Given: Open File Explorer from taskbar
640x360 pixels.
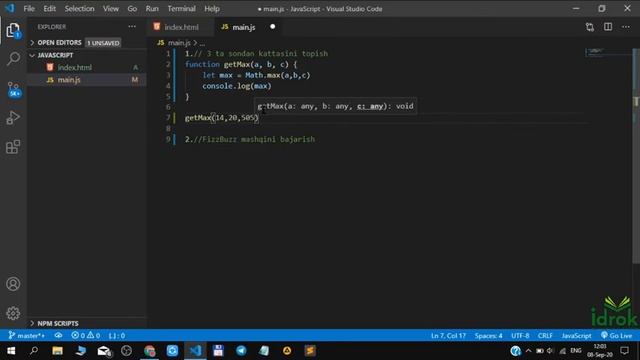Looking at the screenshot, I should (57, 351).
